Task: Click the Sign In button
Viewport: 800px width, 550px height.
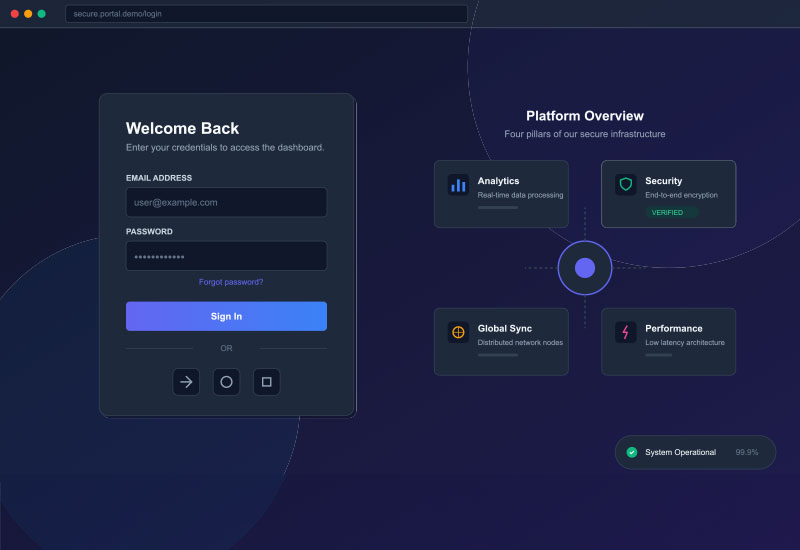Action: click(226, 316)
